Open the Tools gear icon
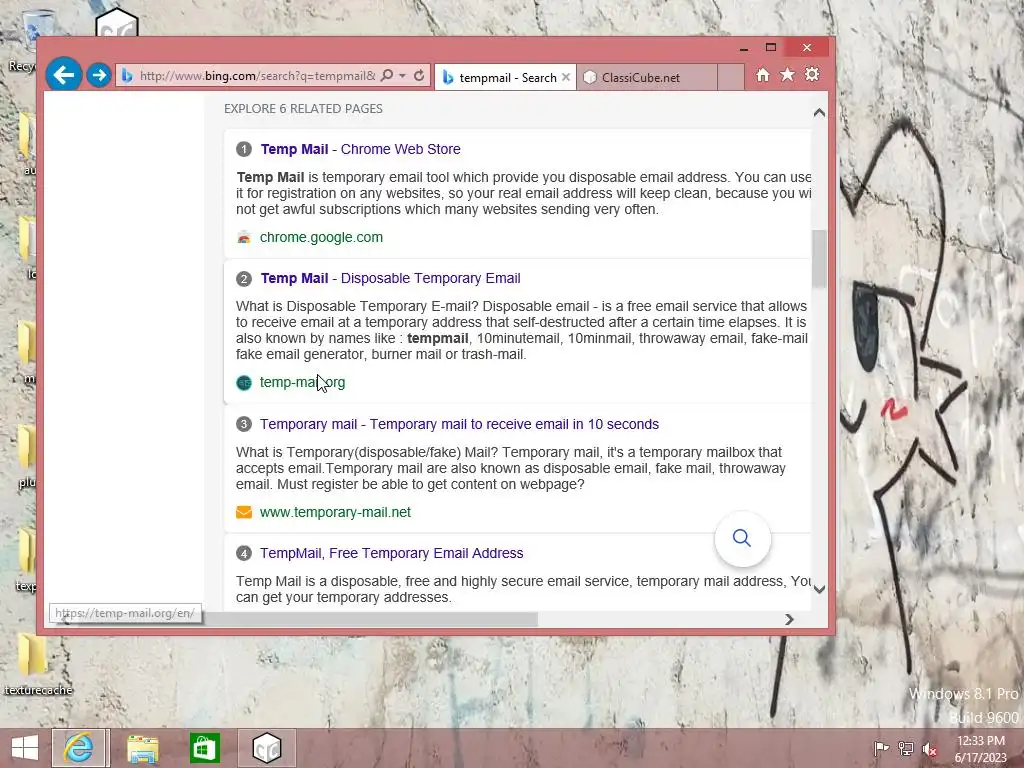Viewport: 1024px width, 768px height. [x=812, y=74]
